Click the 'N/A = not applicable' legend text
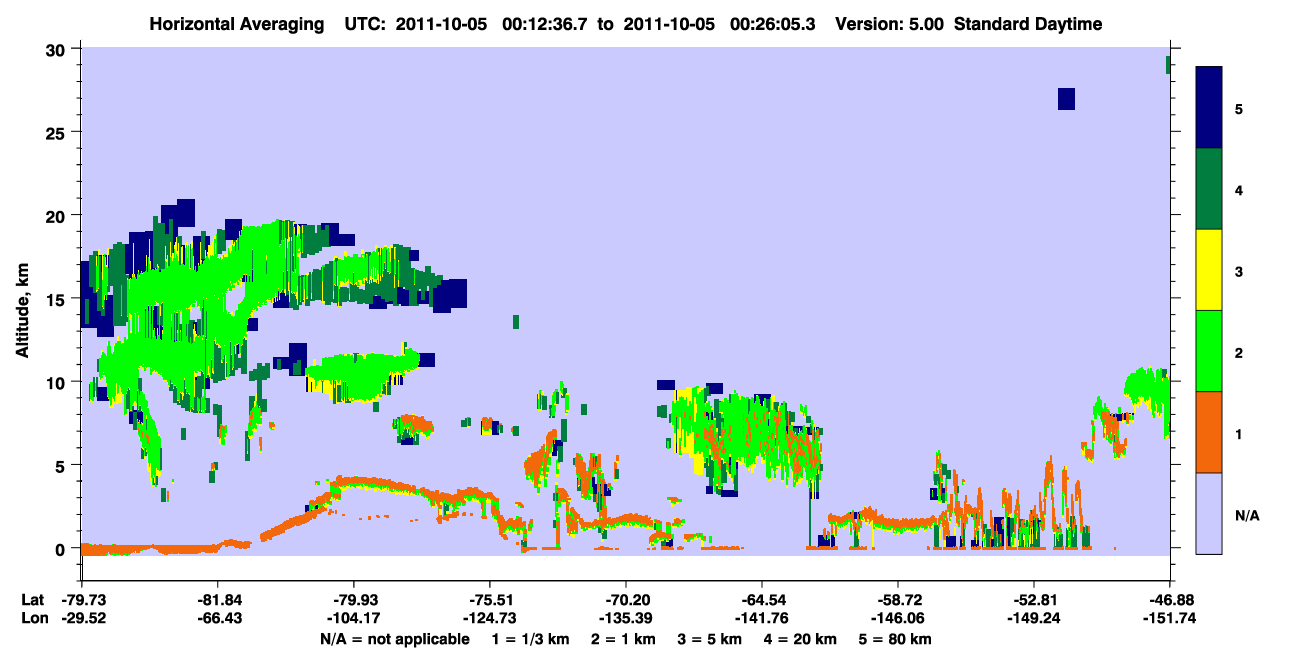 point(395,639)
